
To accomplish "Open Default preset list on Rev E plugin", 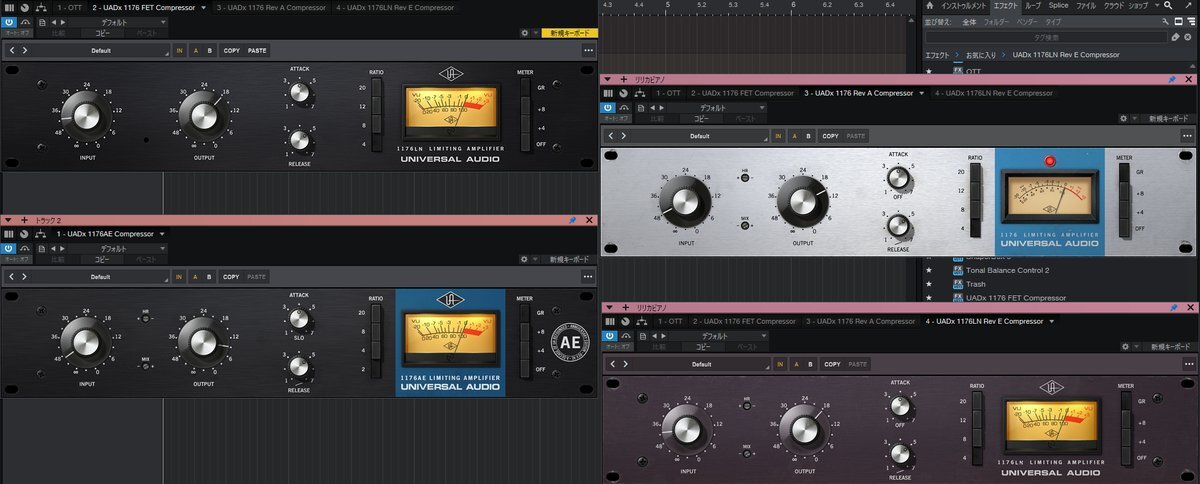I will tap(700, 364).
